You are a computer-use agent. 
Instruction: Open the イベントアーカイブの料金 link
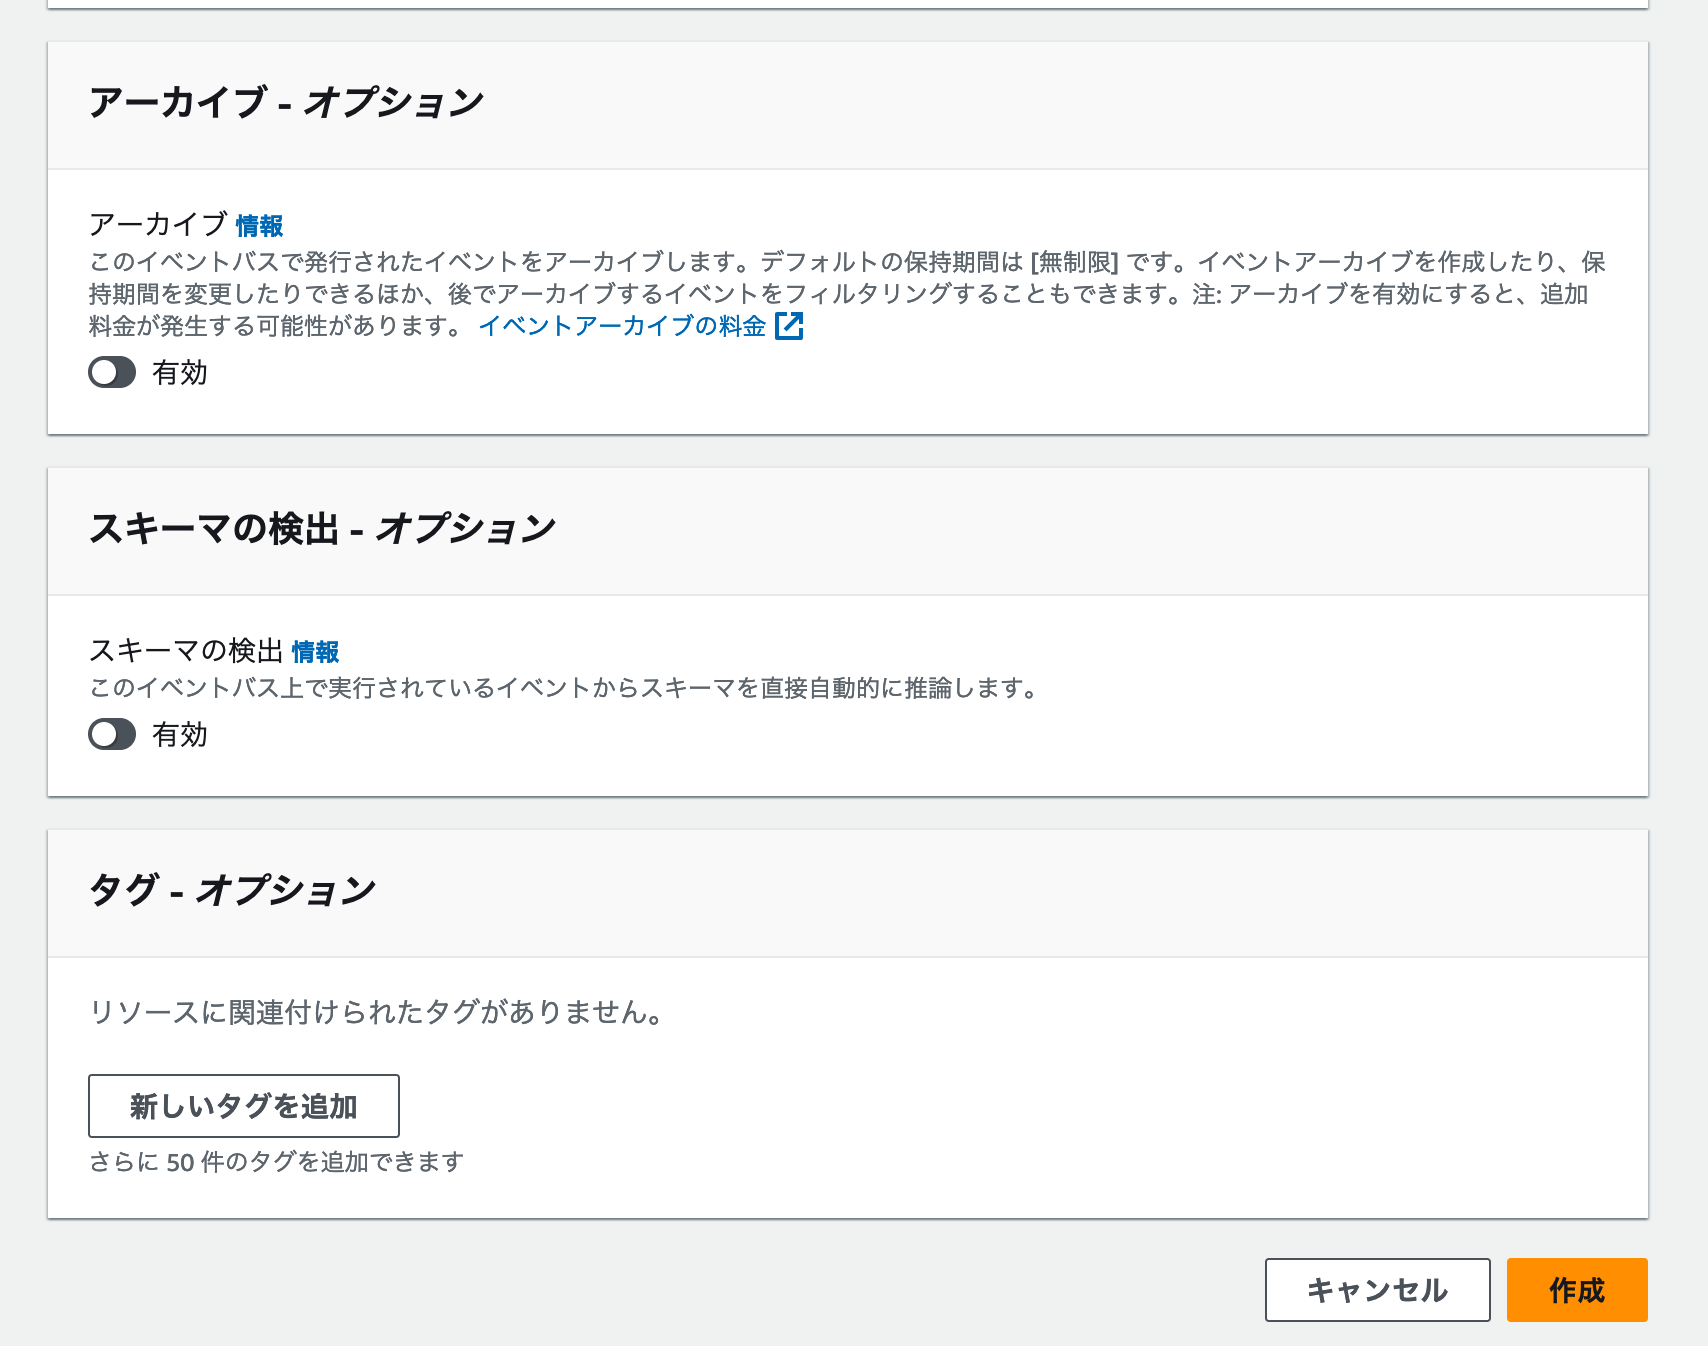coord(623,326)
